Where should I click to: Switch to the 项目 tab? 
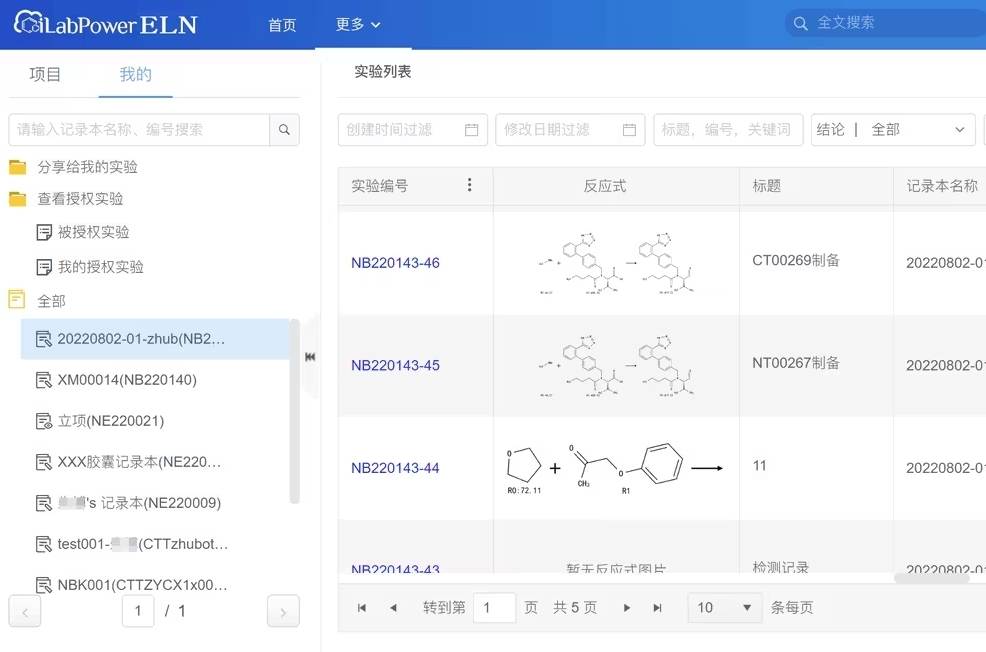(45, 73)
